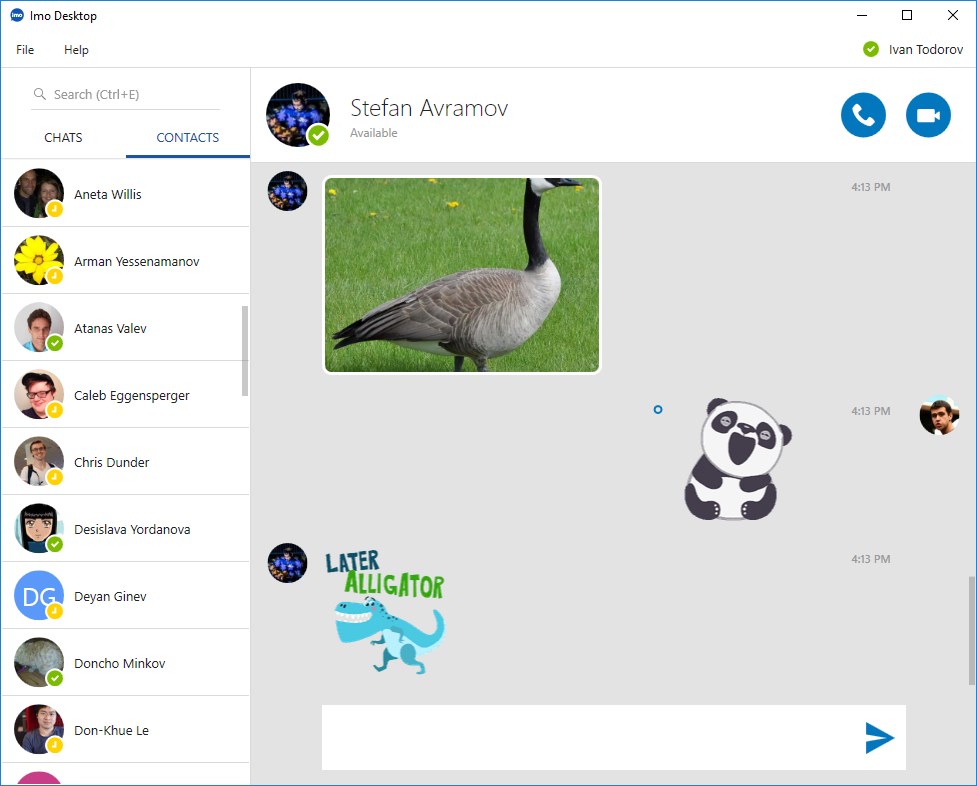The height and width of the screenshot is (786, 977).
Task: Click Stefan Avramov's profile picture in header
Action: (x=297, y=114)
